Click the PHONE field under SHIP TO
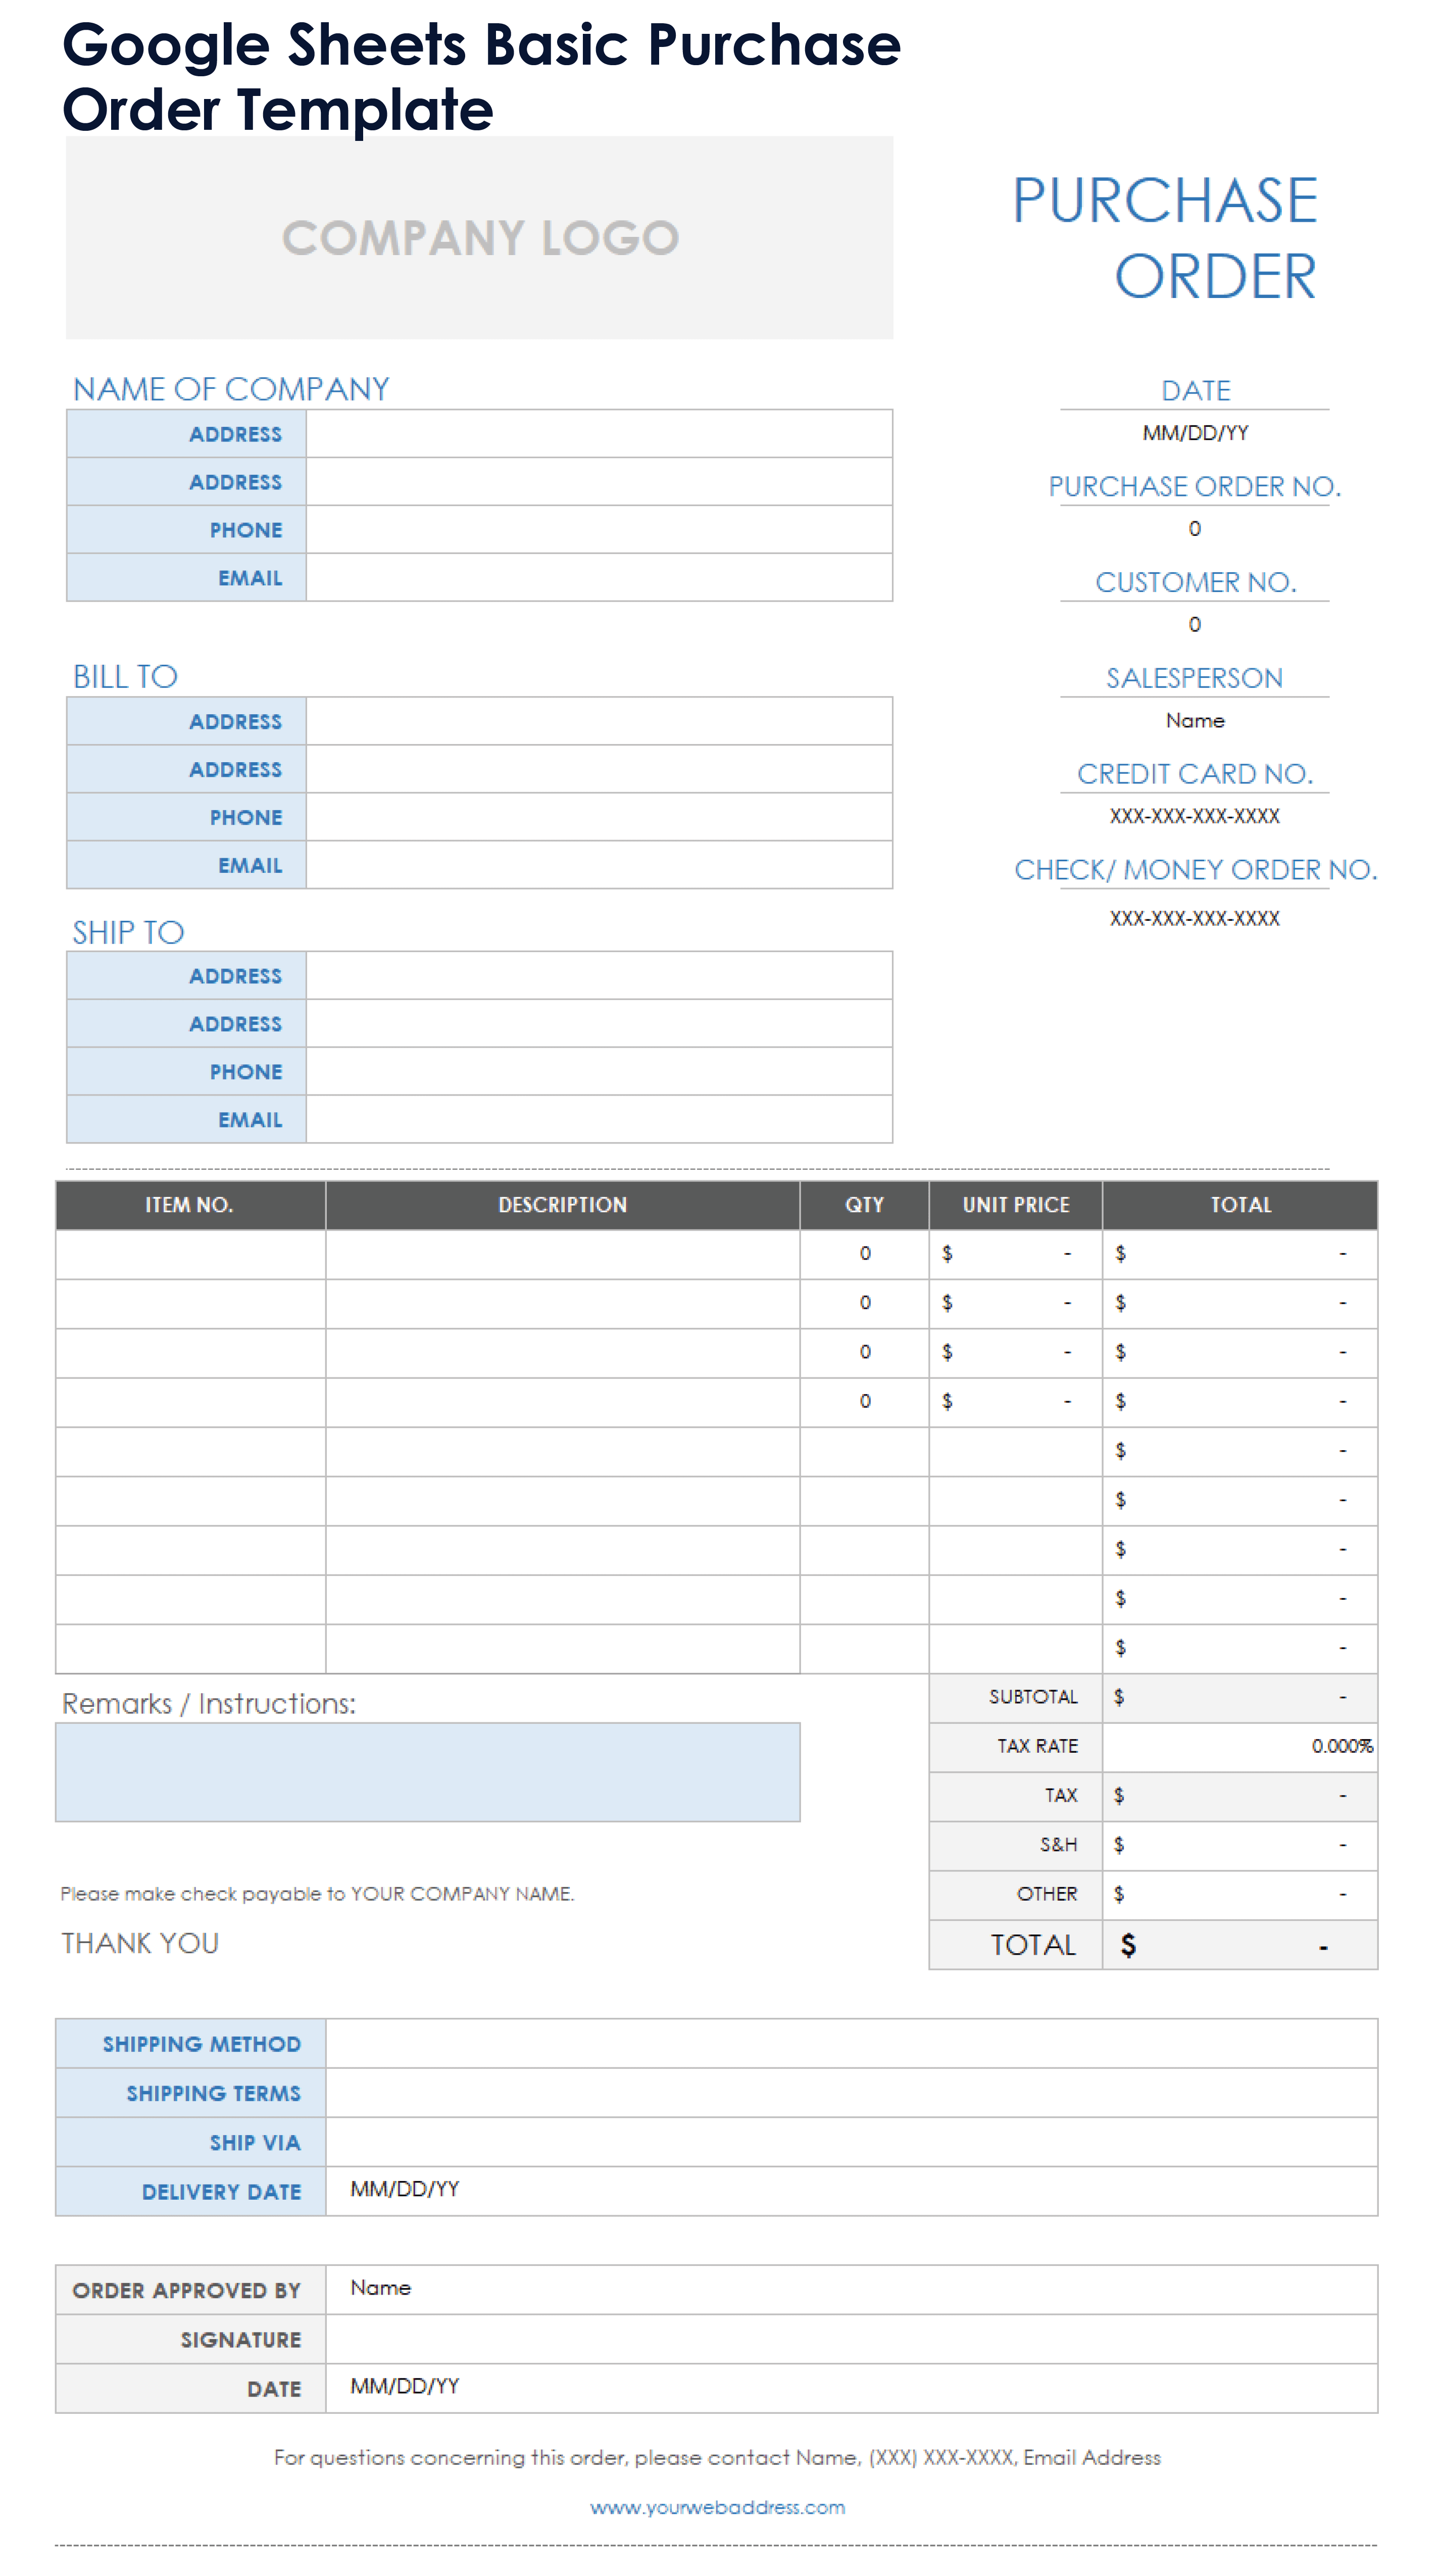 [599, 1072]
